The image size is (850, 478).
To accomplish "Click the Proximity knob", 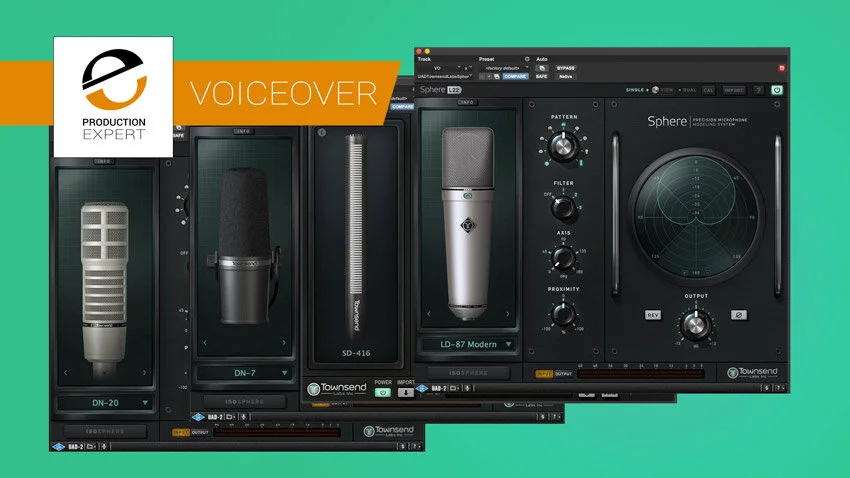I will [x=563, y=313].
